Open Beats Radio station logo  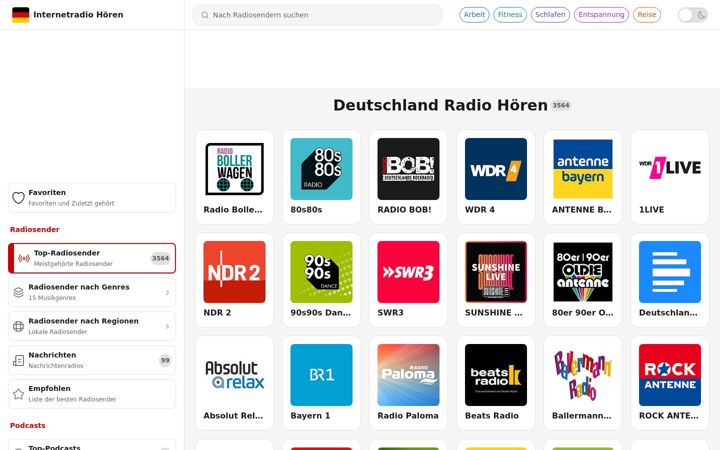(496, 375)
